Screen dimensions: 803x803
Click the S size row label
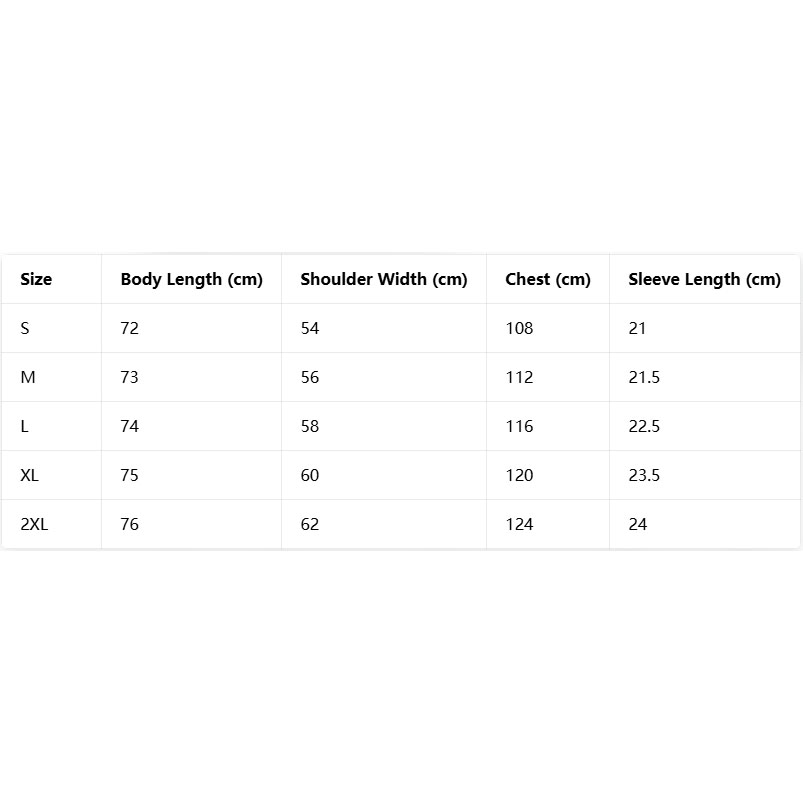tap(25, 328)
